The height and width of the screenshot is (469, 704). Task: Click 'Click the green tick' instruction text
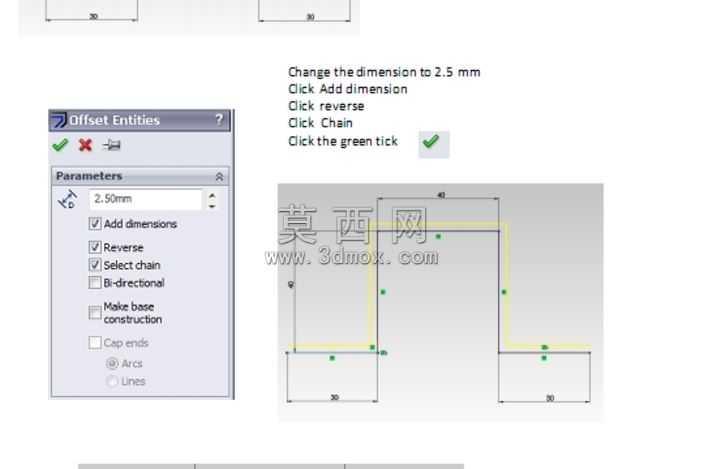[x=343, y=141]
